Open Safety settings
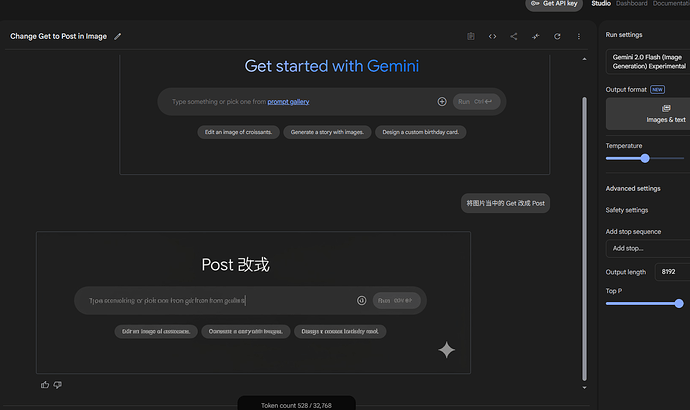This screenshot has width=690, height=410. pos(627,210)
